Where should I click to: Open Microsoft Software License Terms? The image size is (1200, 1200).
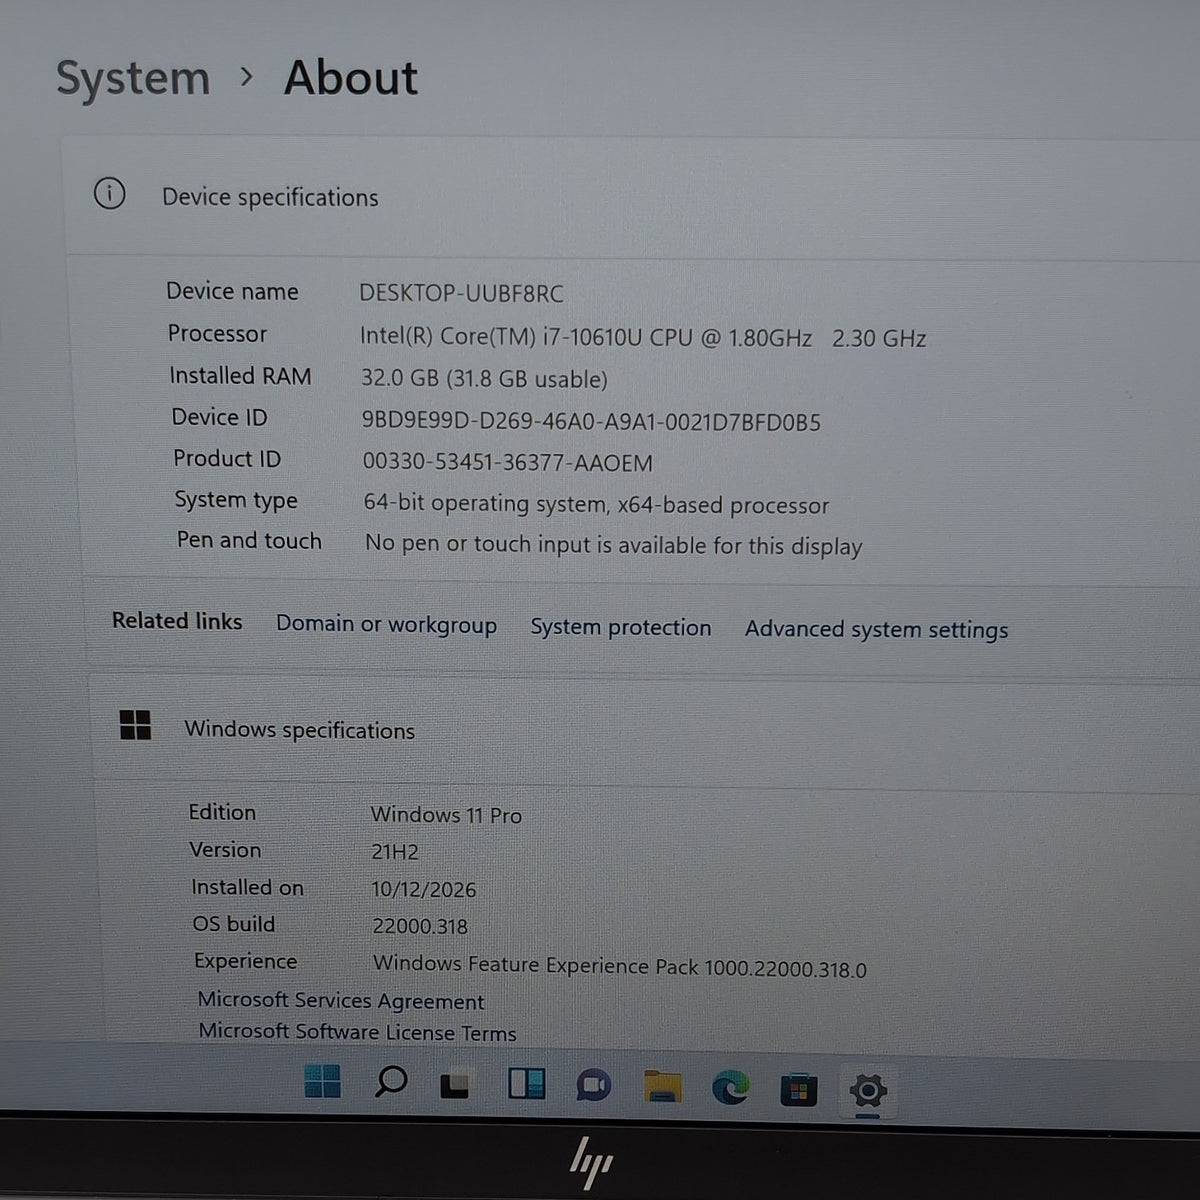[x=357, y=1032]
